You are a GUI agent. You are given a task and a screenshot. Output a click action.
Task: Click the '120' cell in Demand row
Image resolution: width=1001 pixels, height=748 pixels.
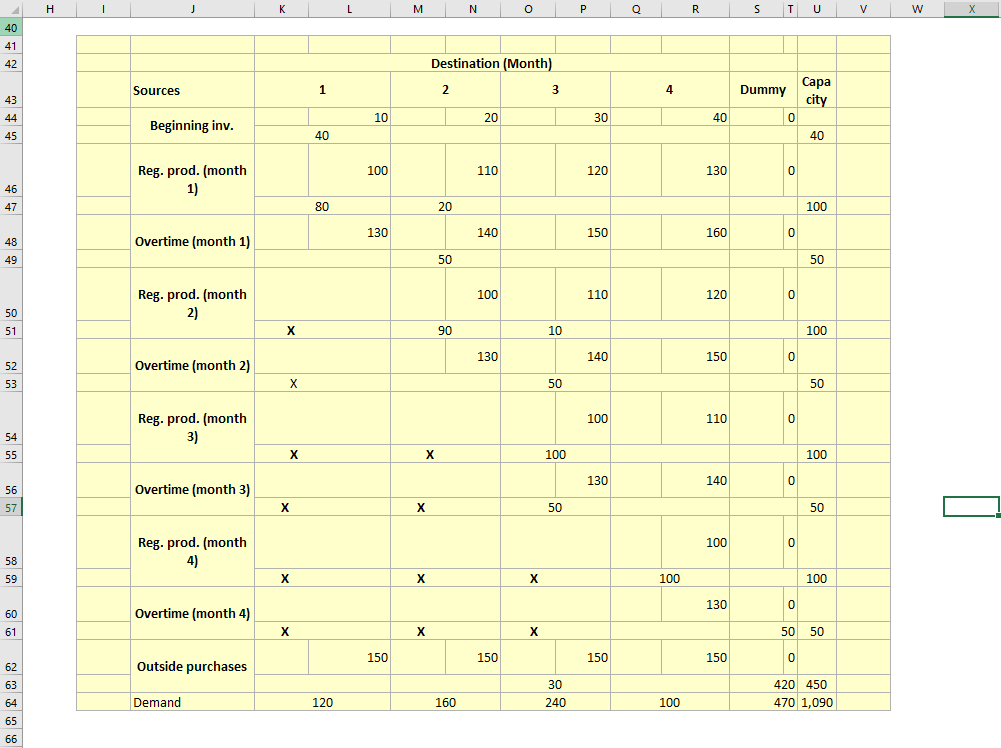[x=322, y=702]
